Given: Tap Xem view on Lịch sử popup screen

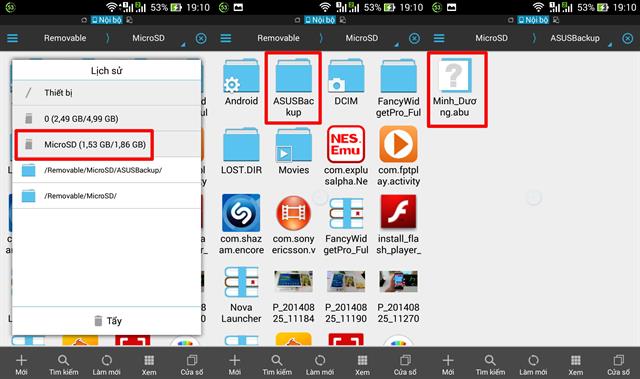Looking at the screenshot, I should coord(149,364).
